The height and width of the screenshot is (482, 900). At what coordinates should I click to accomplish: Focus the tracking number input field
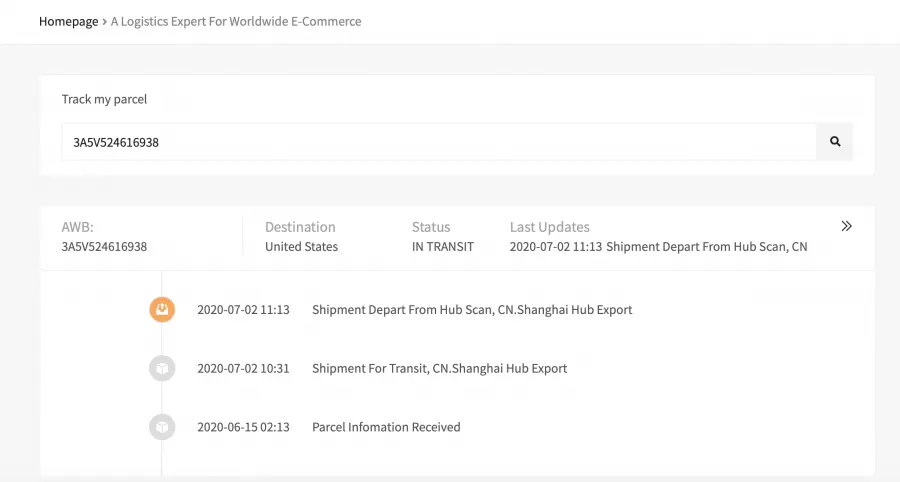(x=439, y=142)
